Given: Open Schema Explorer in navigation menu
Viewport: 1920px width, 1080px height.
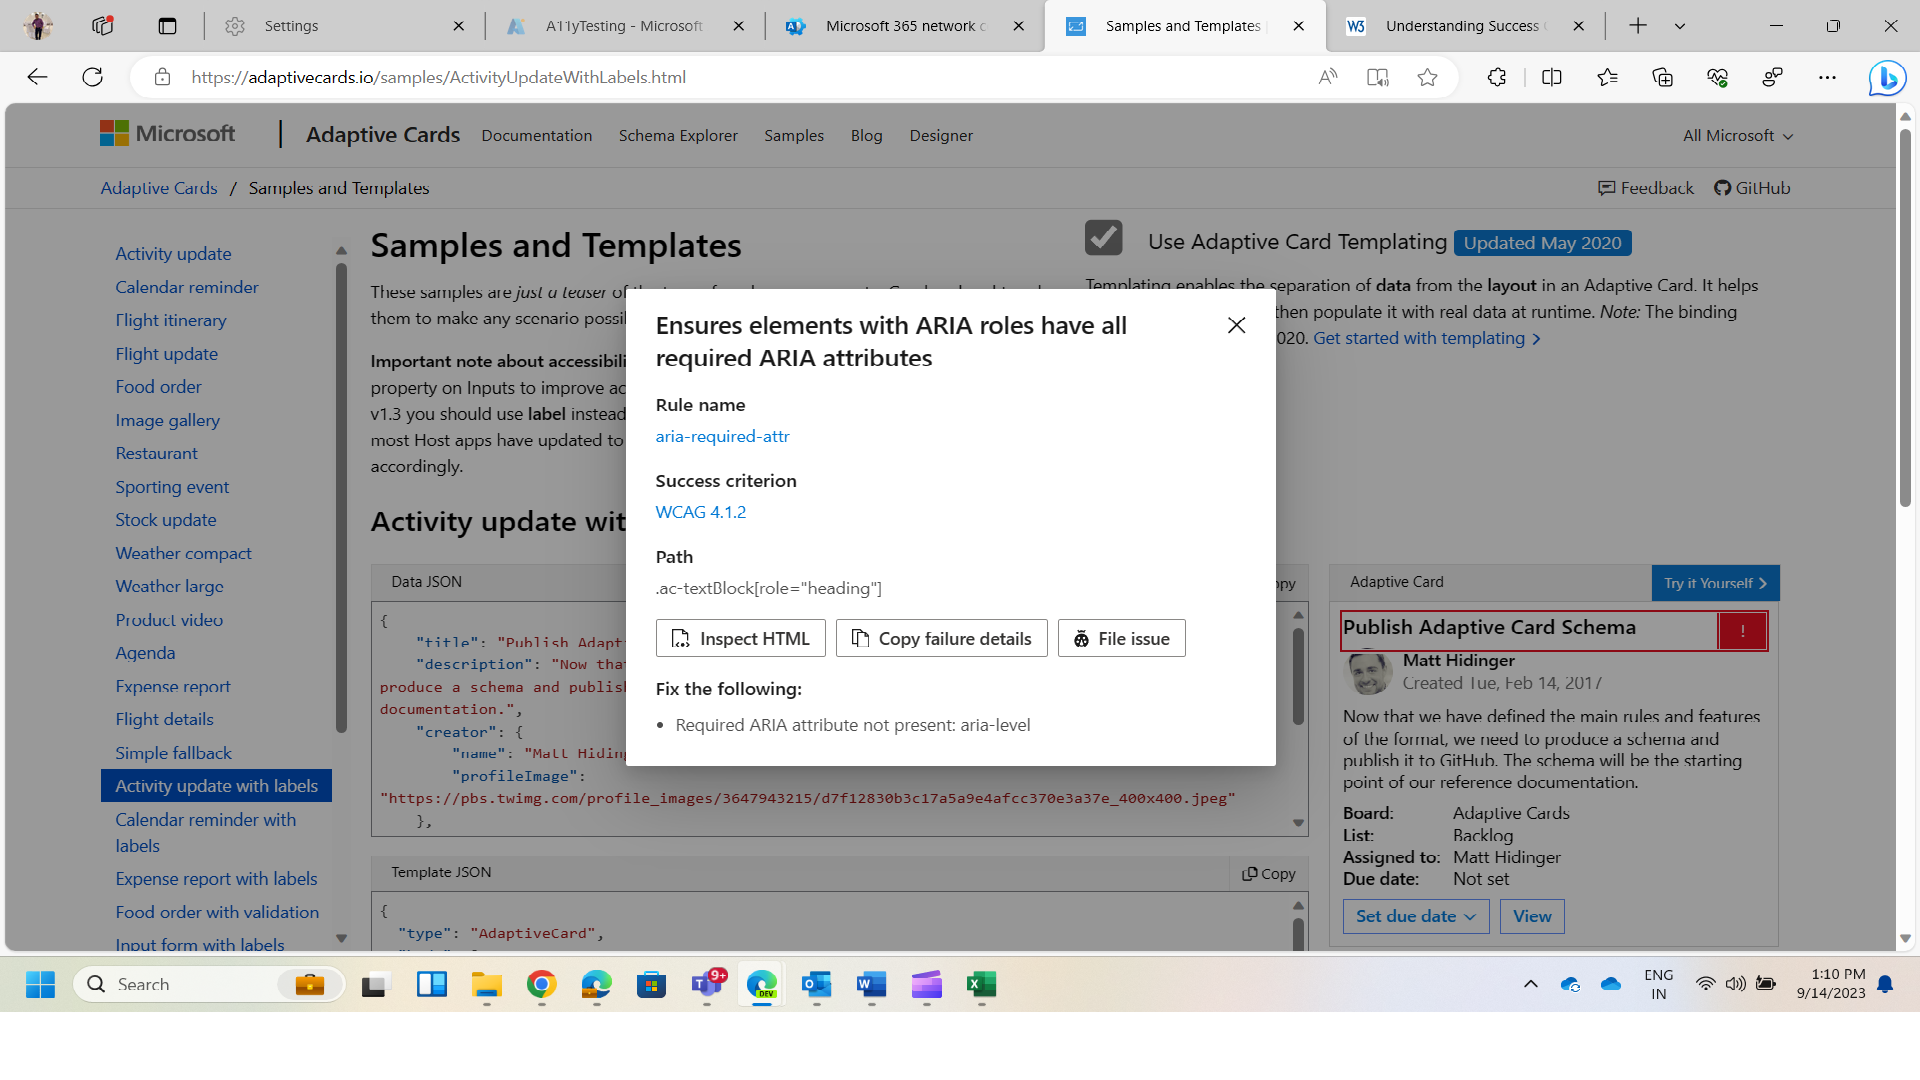Looking at the screenshot, I should click(x=678, y=136).
